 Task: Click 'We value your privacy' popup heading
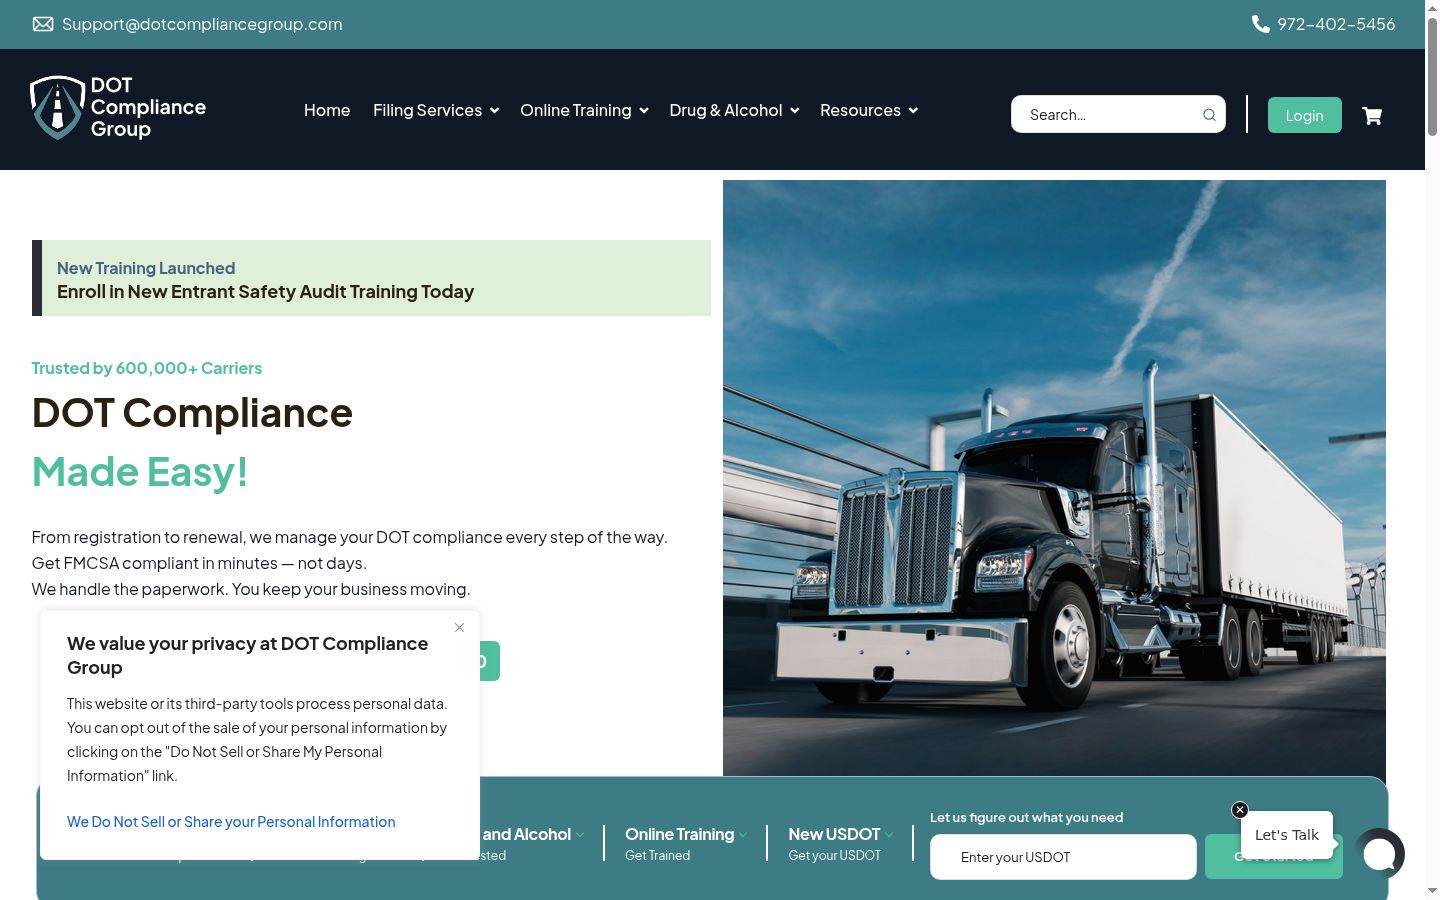[247, 656]
